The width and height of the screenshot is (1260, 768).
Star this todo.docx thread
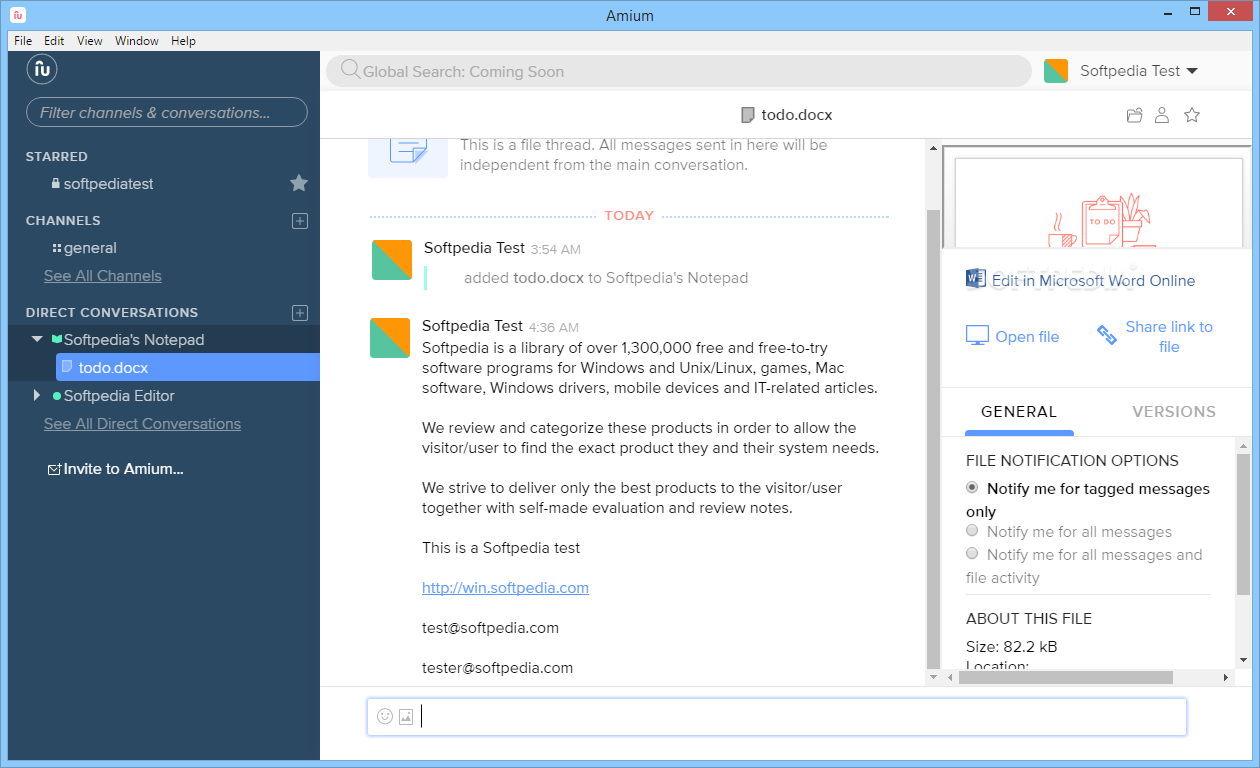1192,115
